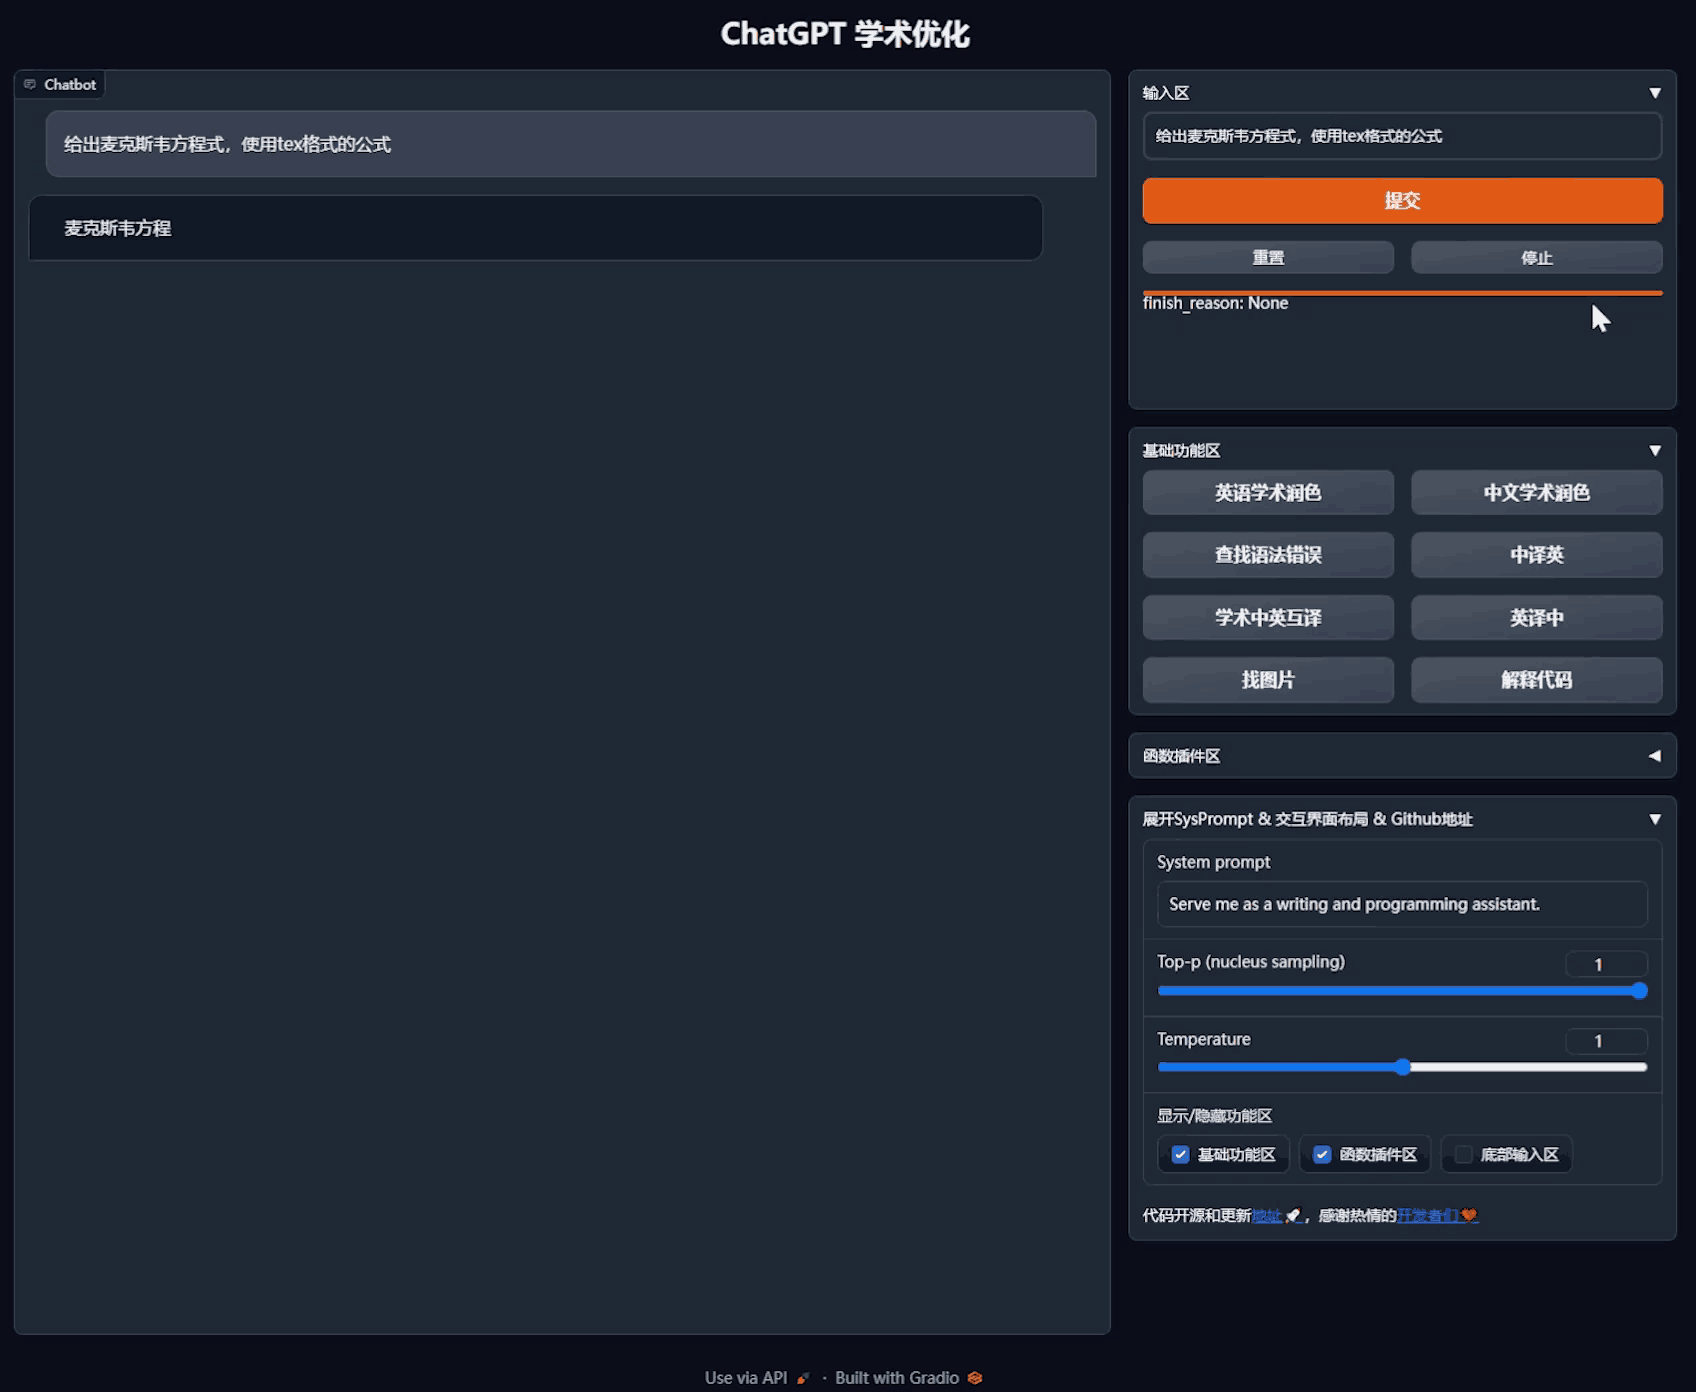Screen dimensions: 1696x1392
Task: Click the rocket icon next to Use via API
Action: tap(803, 1378)
